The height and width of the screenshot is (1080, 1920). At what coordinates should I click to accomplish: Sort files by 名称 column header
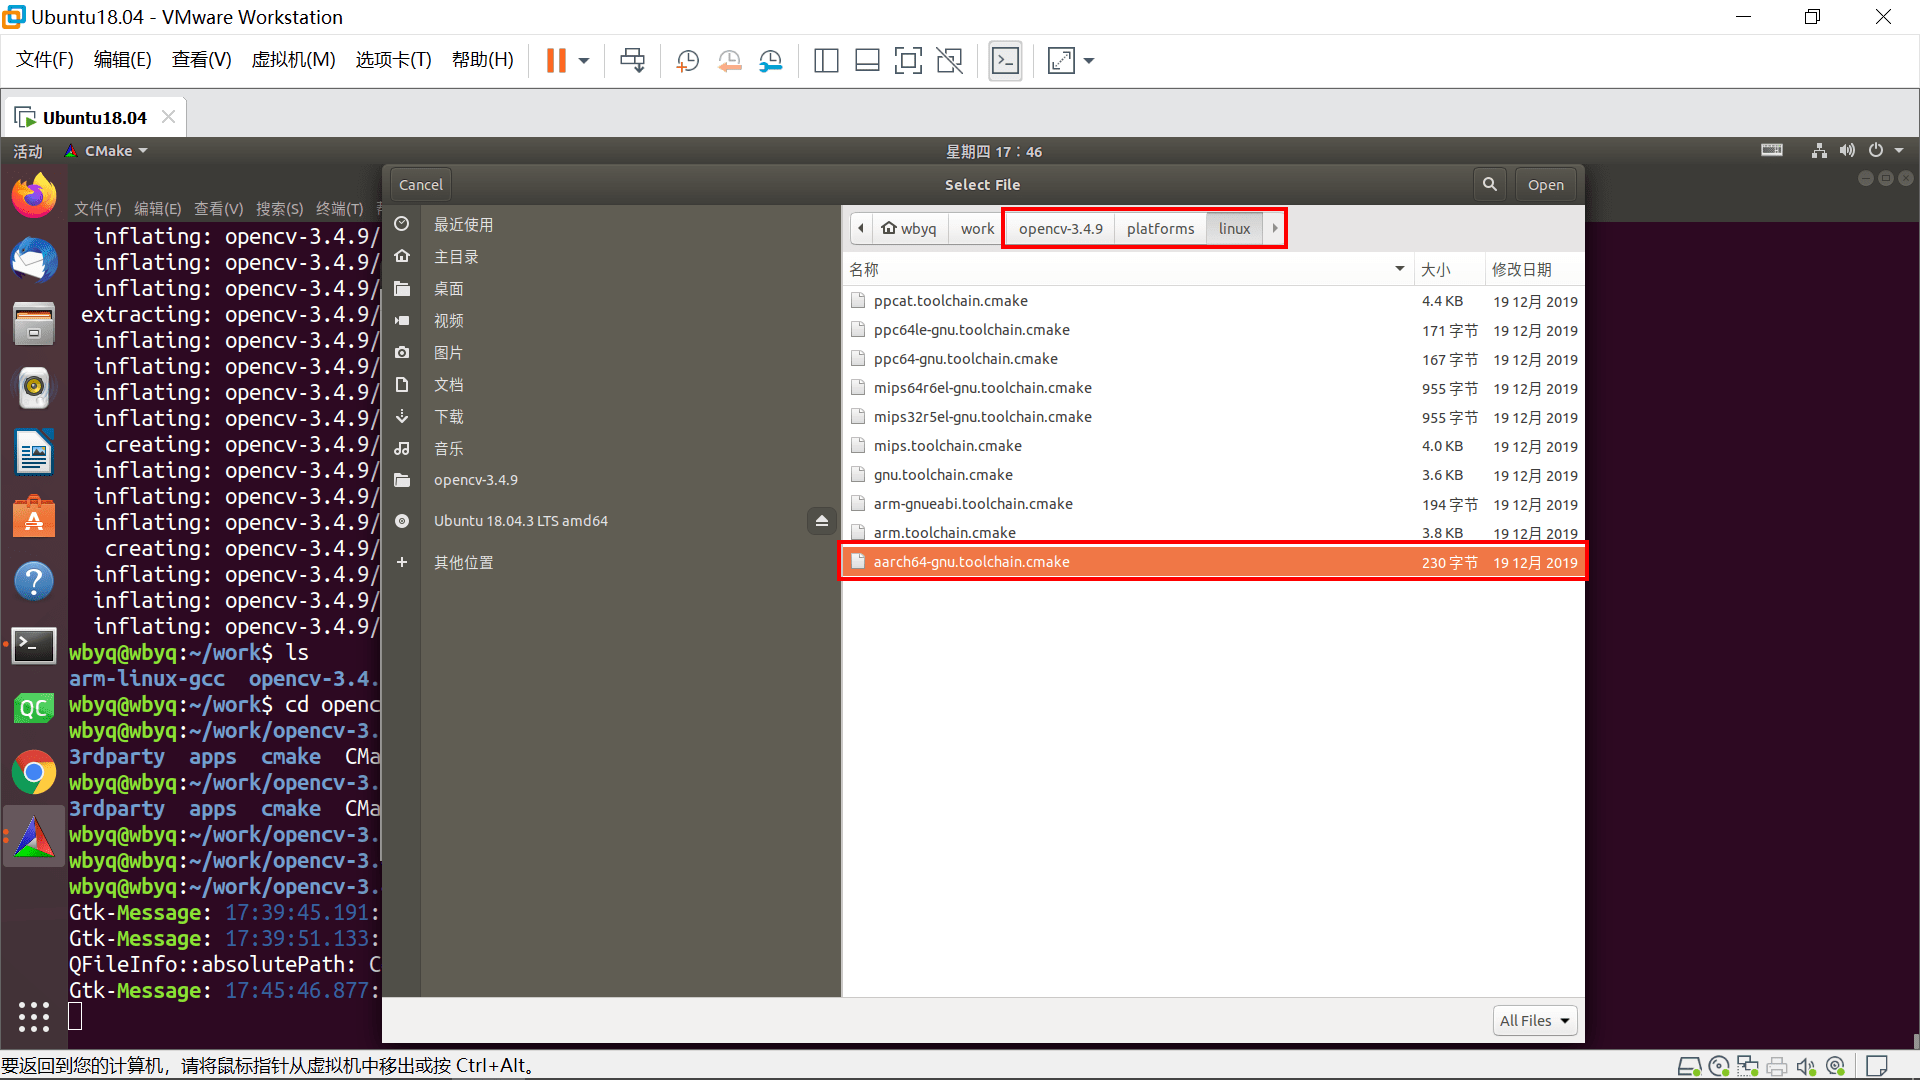pos(1128,270)
